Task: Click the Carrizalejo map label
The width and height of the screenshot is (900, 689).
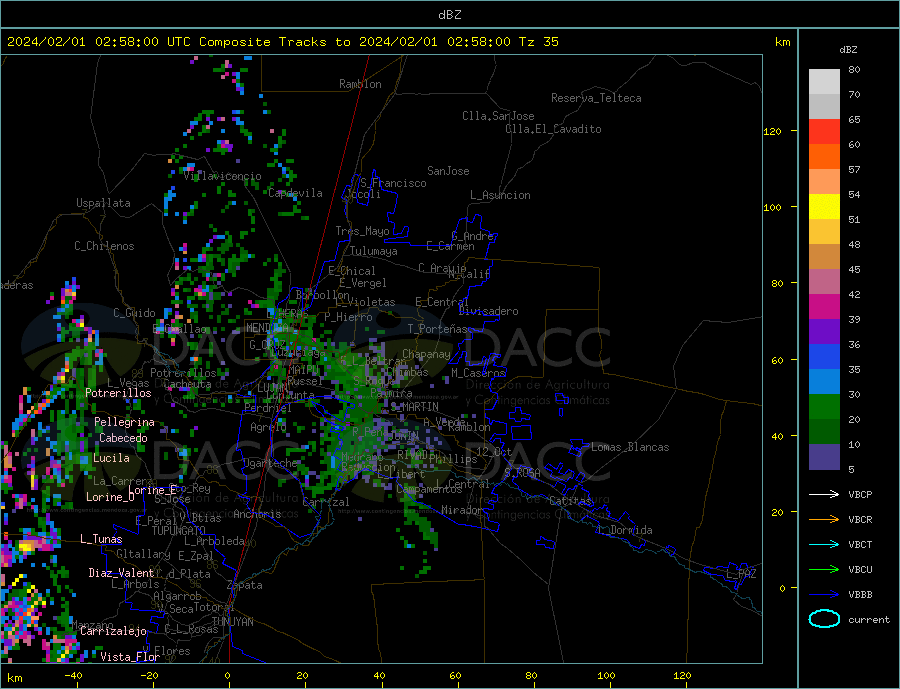Action: (113, 632)
